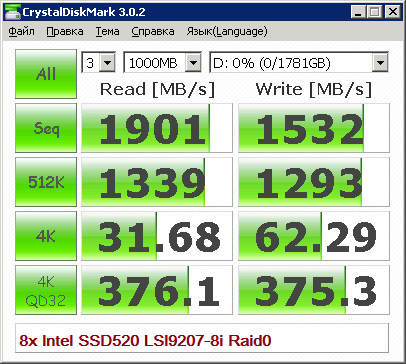Minimize the CrystalDiskMark window
Image resolution: width=406 pixels, height=364 pixels.
(x=358, y=12)
